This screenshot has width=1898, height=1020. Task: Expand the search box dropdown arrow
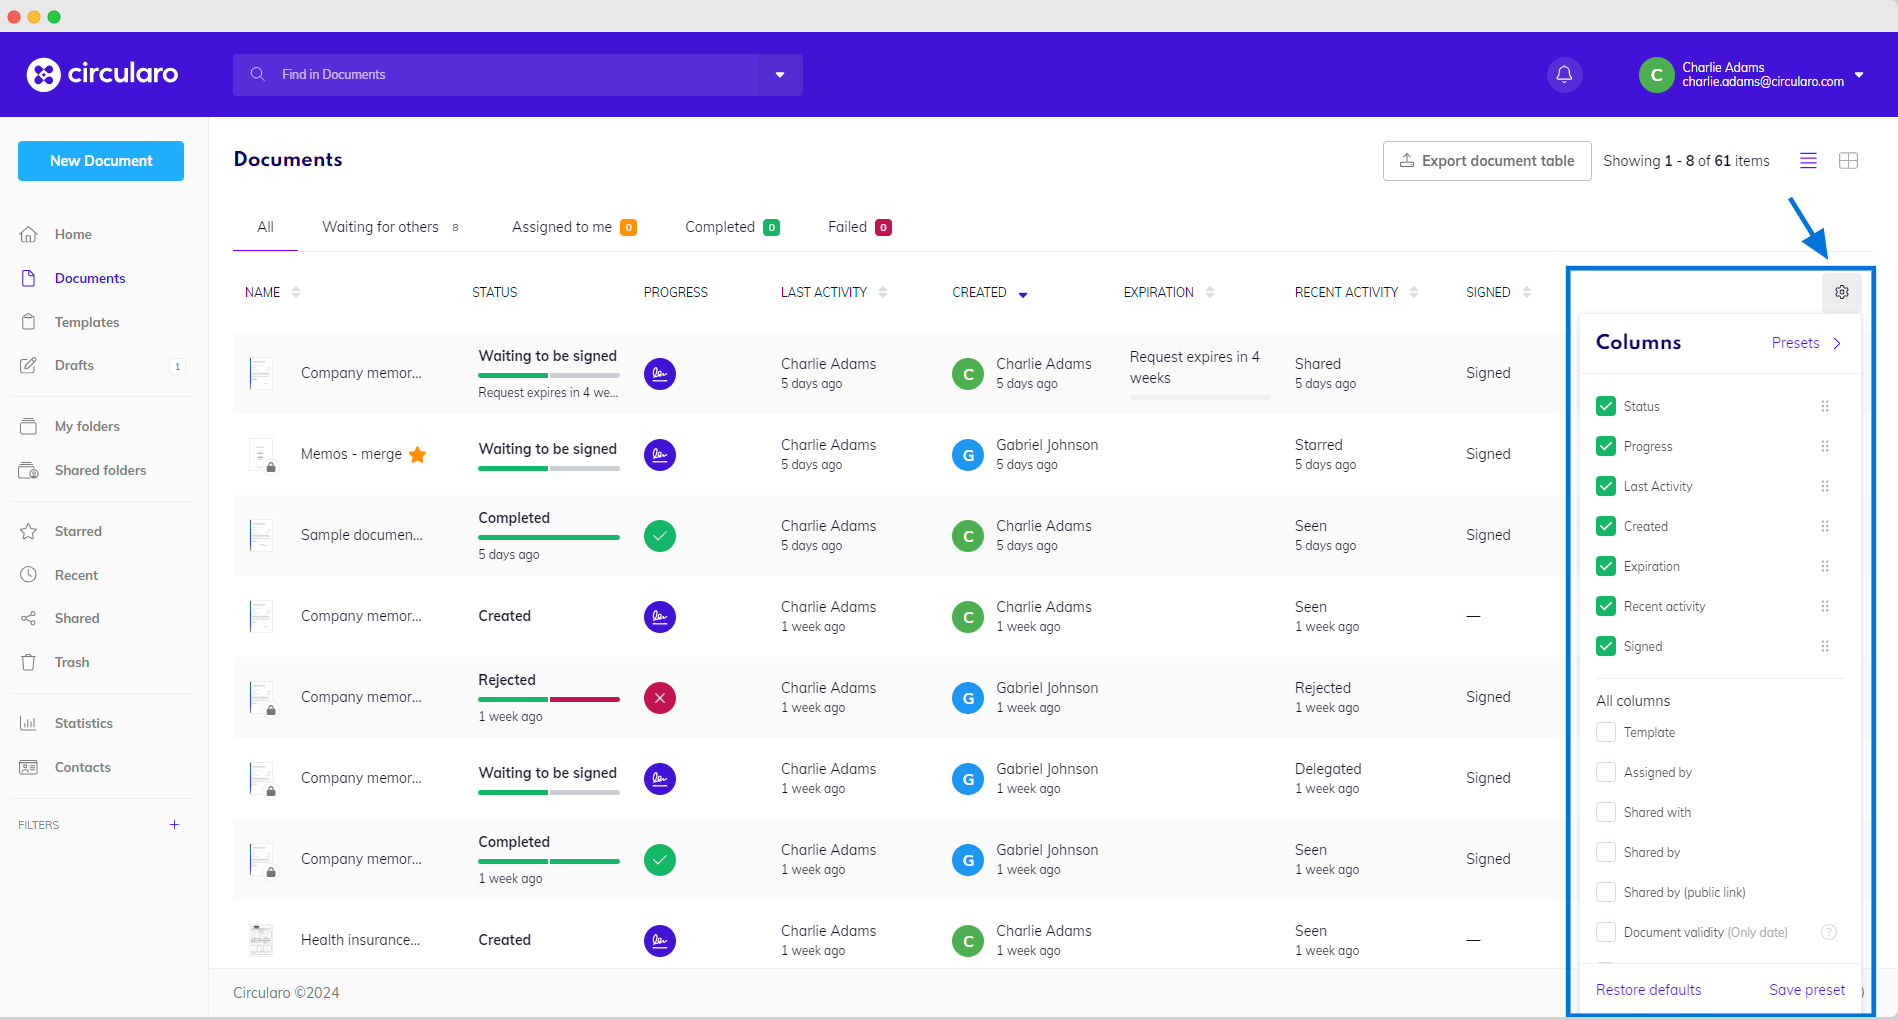(780, 75)
